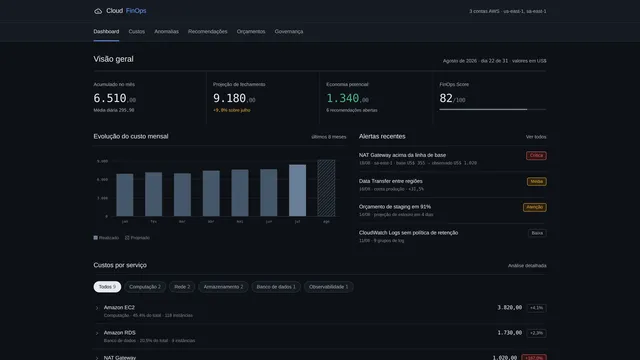Viewport: 640px width, 360px height.
Task: Click the AWS accounts and regions text
Action: pos(508,11)
